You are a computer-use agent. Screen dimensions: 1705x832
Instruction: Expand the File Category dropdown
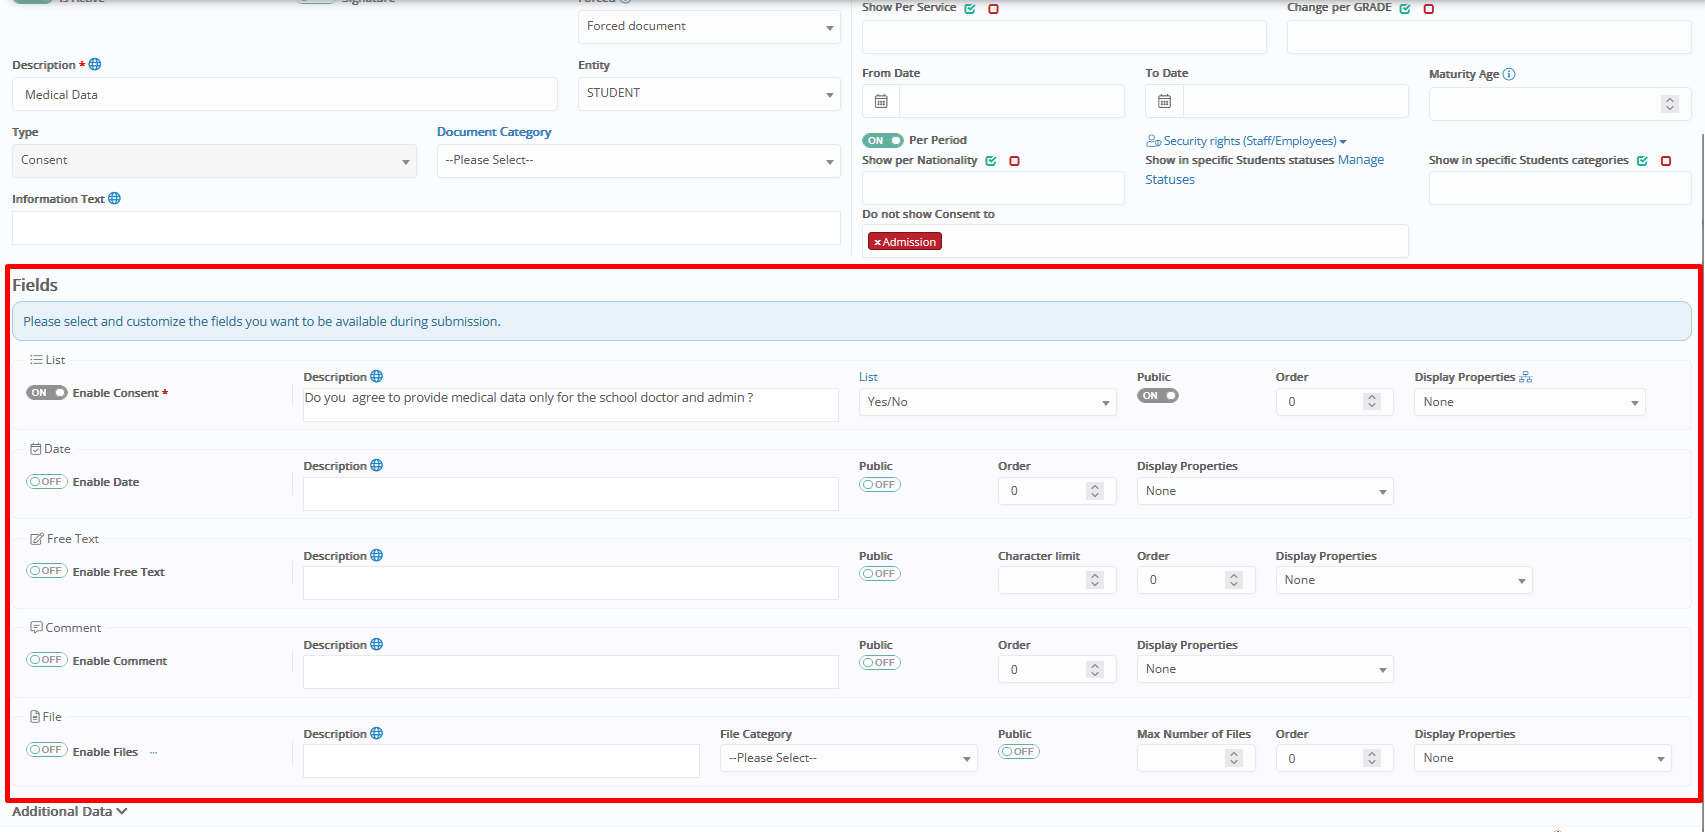click(848, 758)
